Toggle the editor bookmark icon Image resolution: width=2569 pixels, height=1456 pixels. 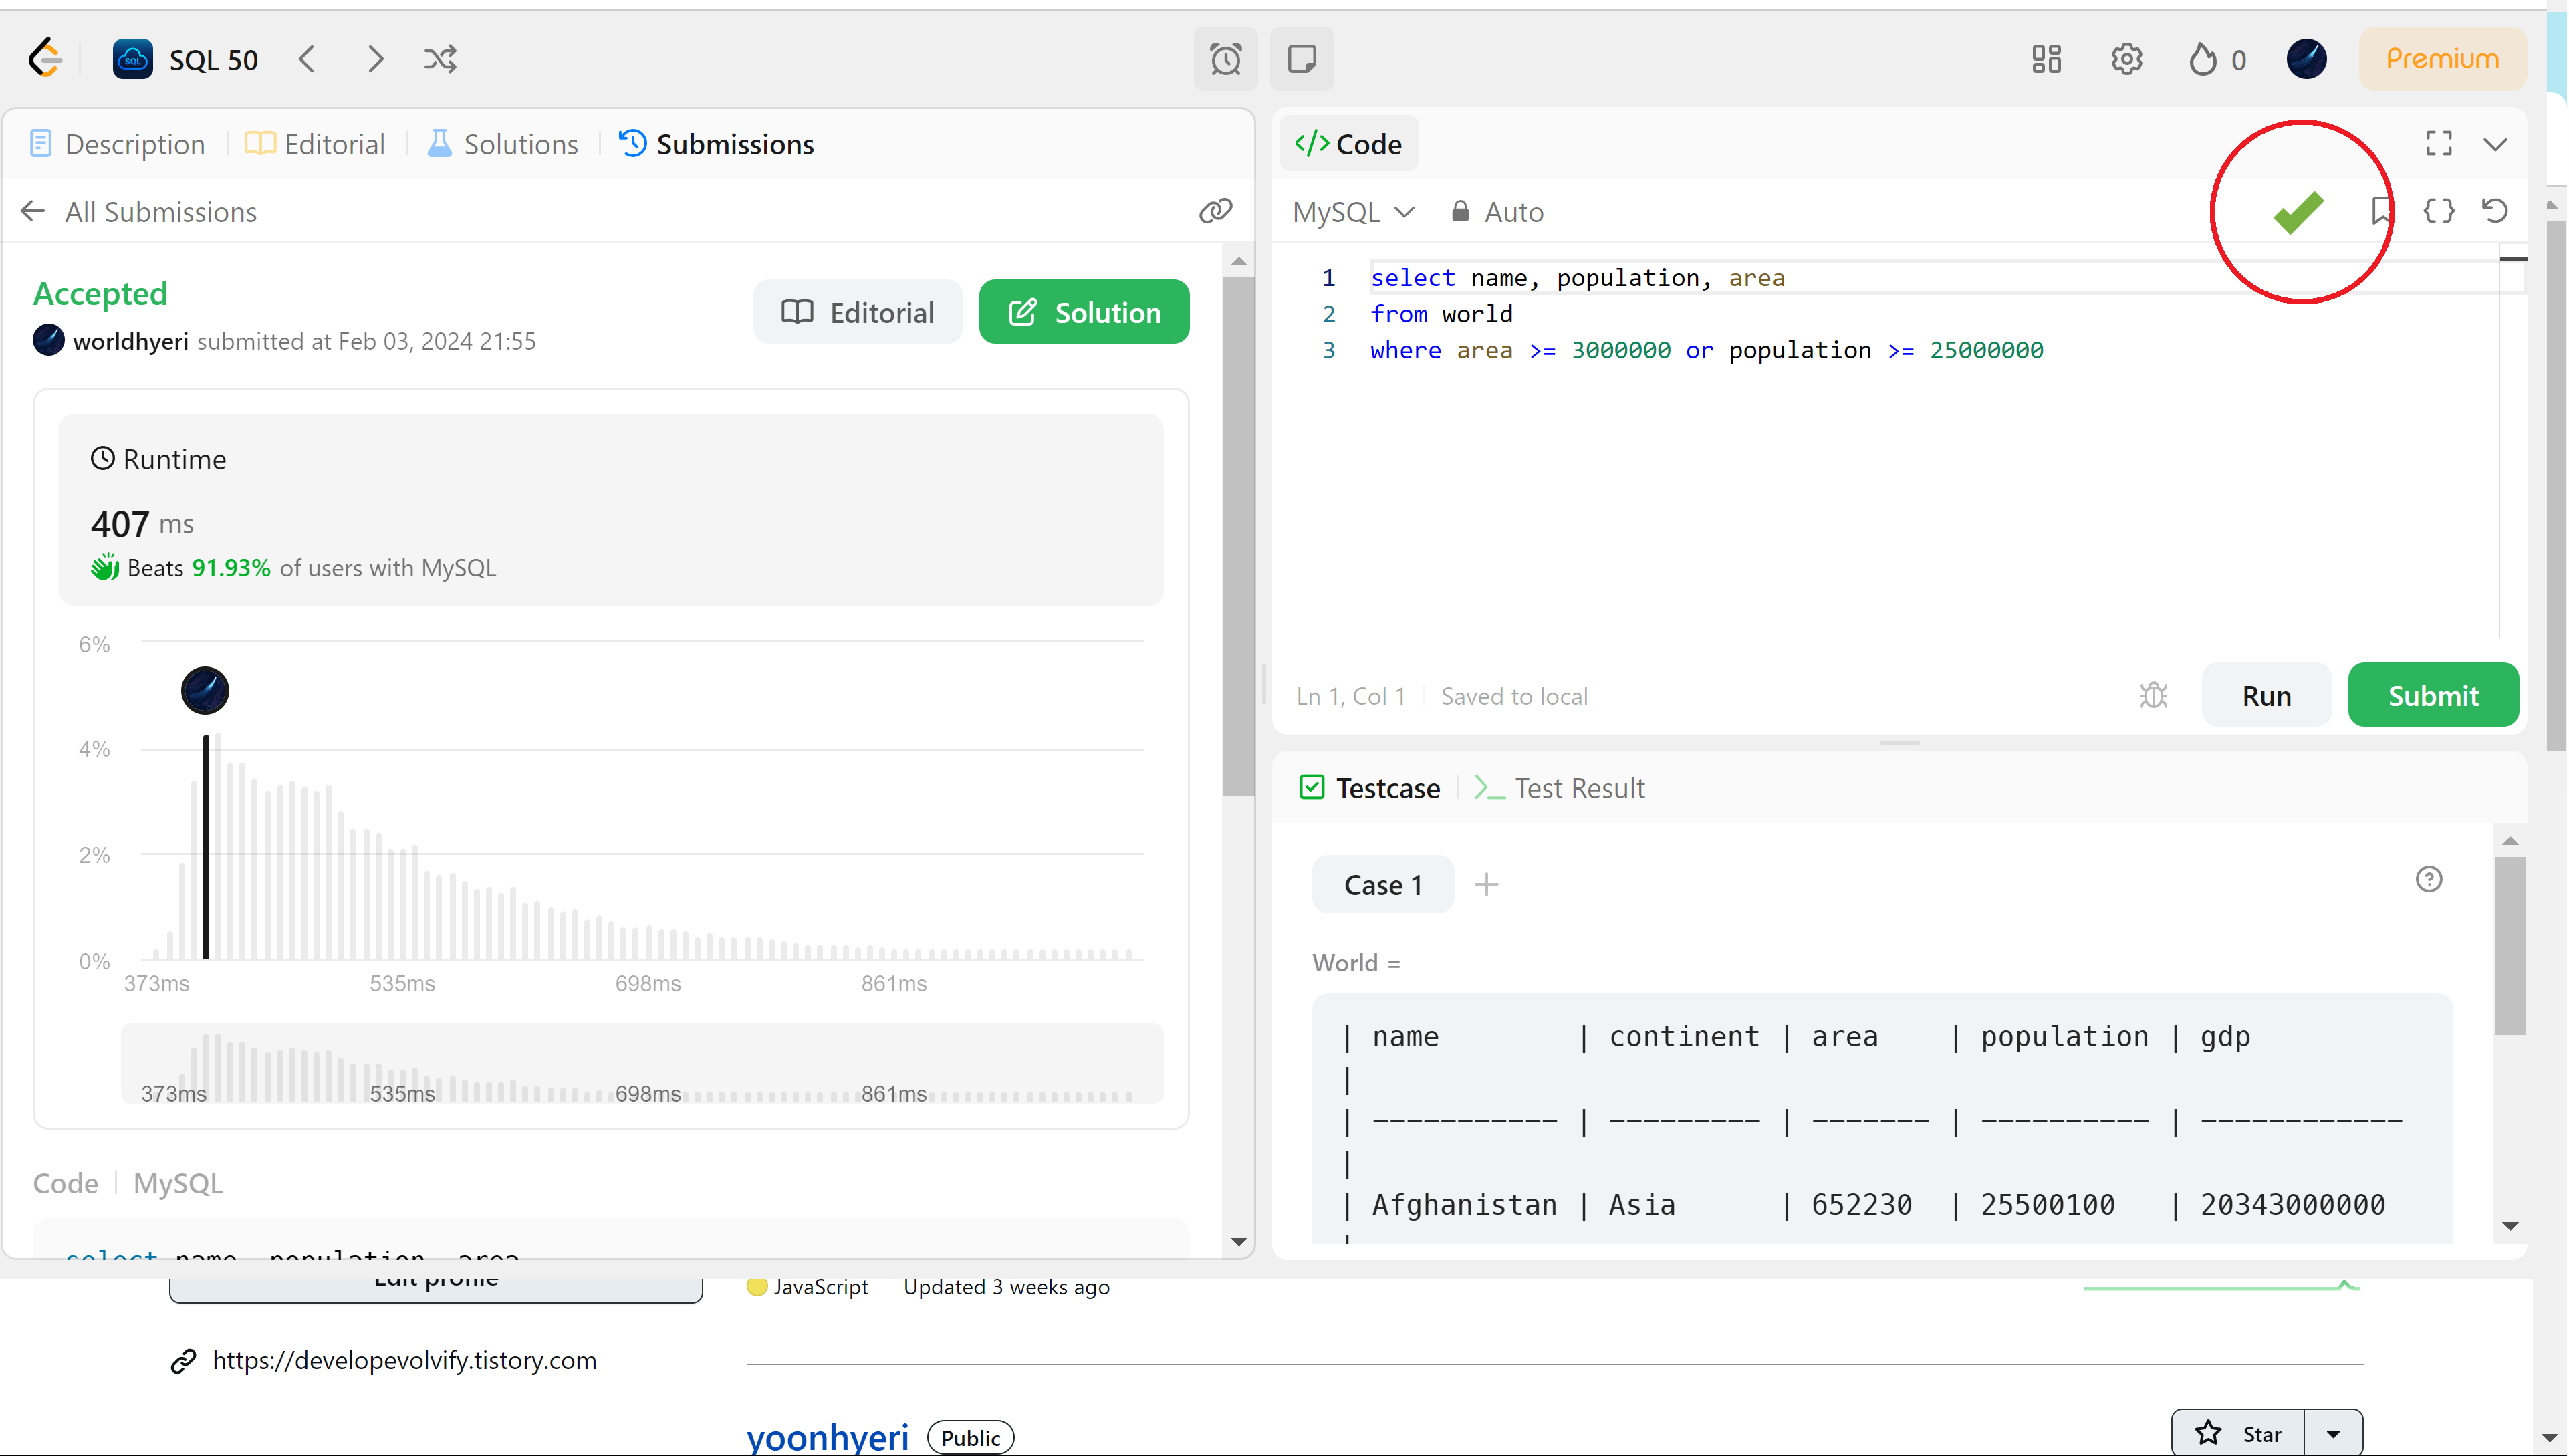point(2380,211)
